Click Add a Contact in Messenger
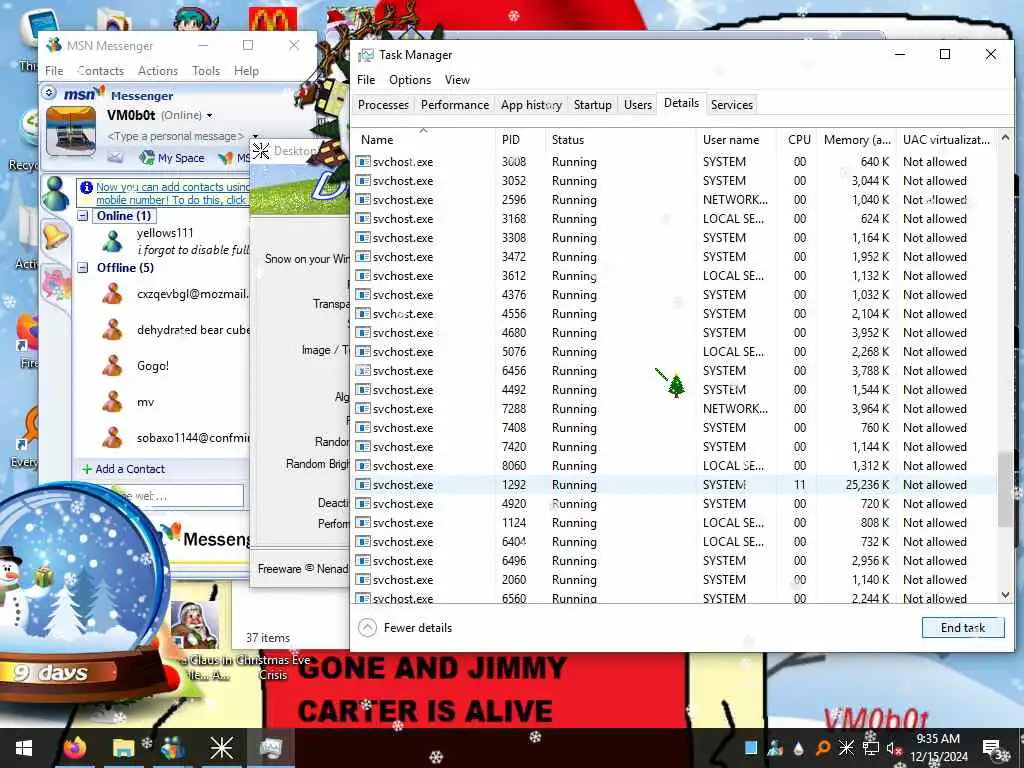Viewport: 1024px width, 768px height. click(123, 469)
